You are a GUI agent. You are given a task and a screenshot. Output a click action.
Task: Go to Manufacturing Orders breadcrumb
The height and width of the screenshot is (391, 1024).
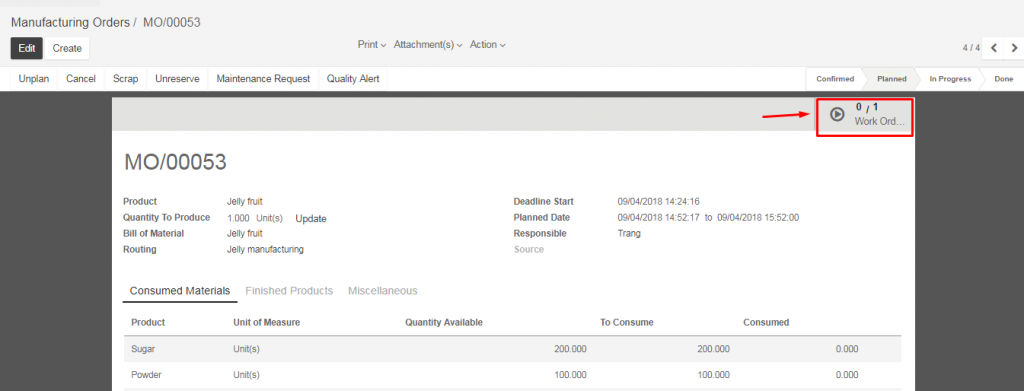(x=71, y=22)
